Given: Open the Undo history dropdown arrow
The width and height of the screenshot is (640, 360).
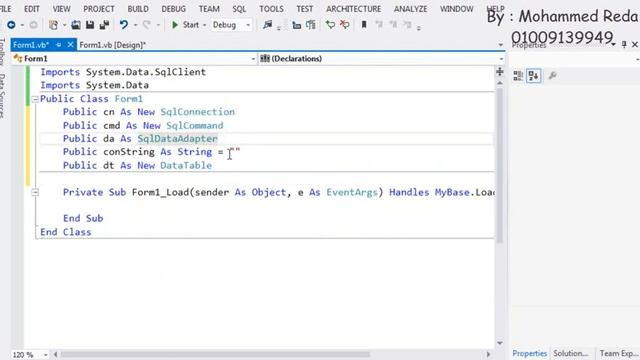Looking at the screenshot, I should click(x=135, y=25).
